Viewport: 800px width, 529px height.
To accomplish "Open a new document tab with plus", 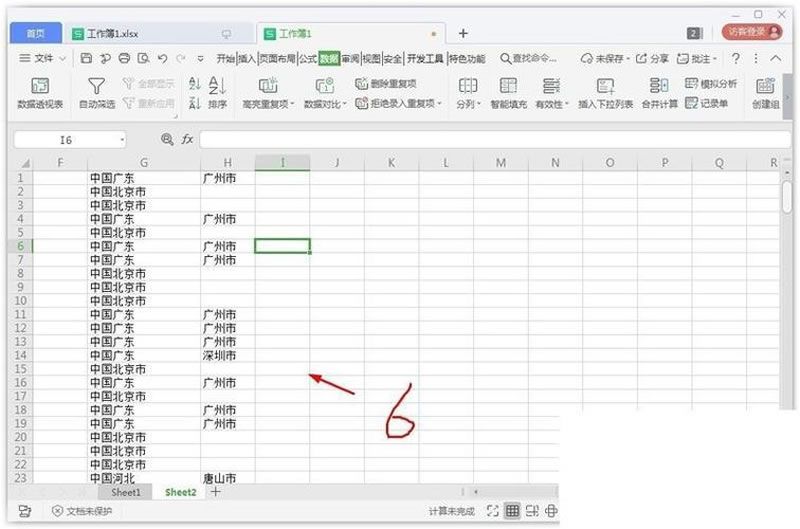I will [x=463, y=33].
